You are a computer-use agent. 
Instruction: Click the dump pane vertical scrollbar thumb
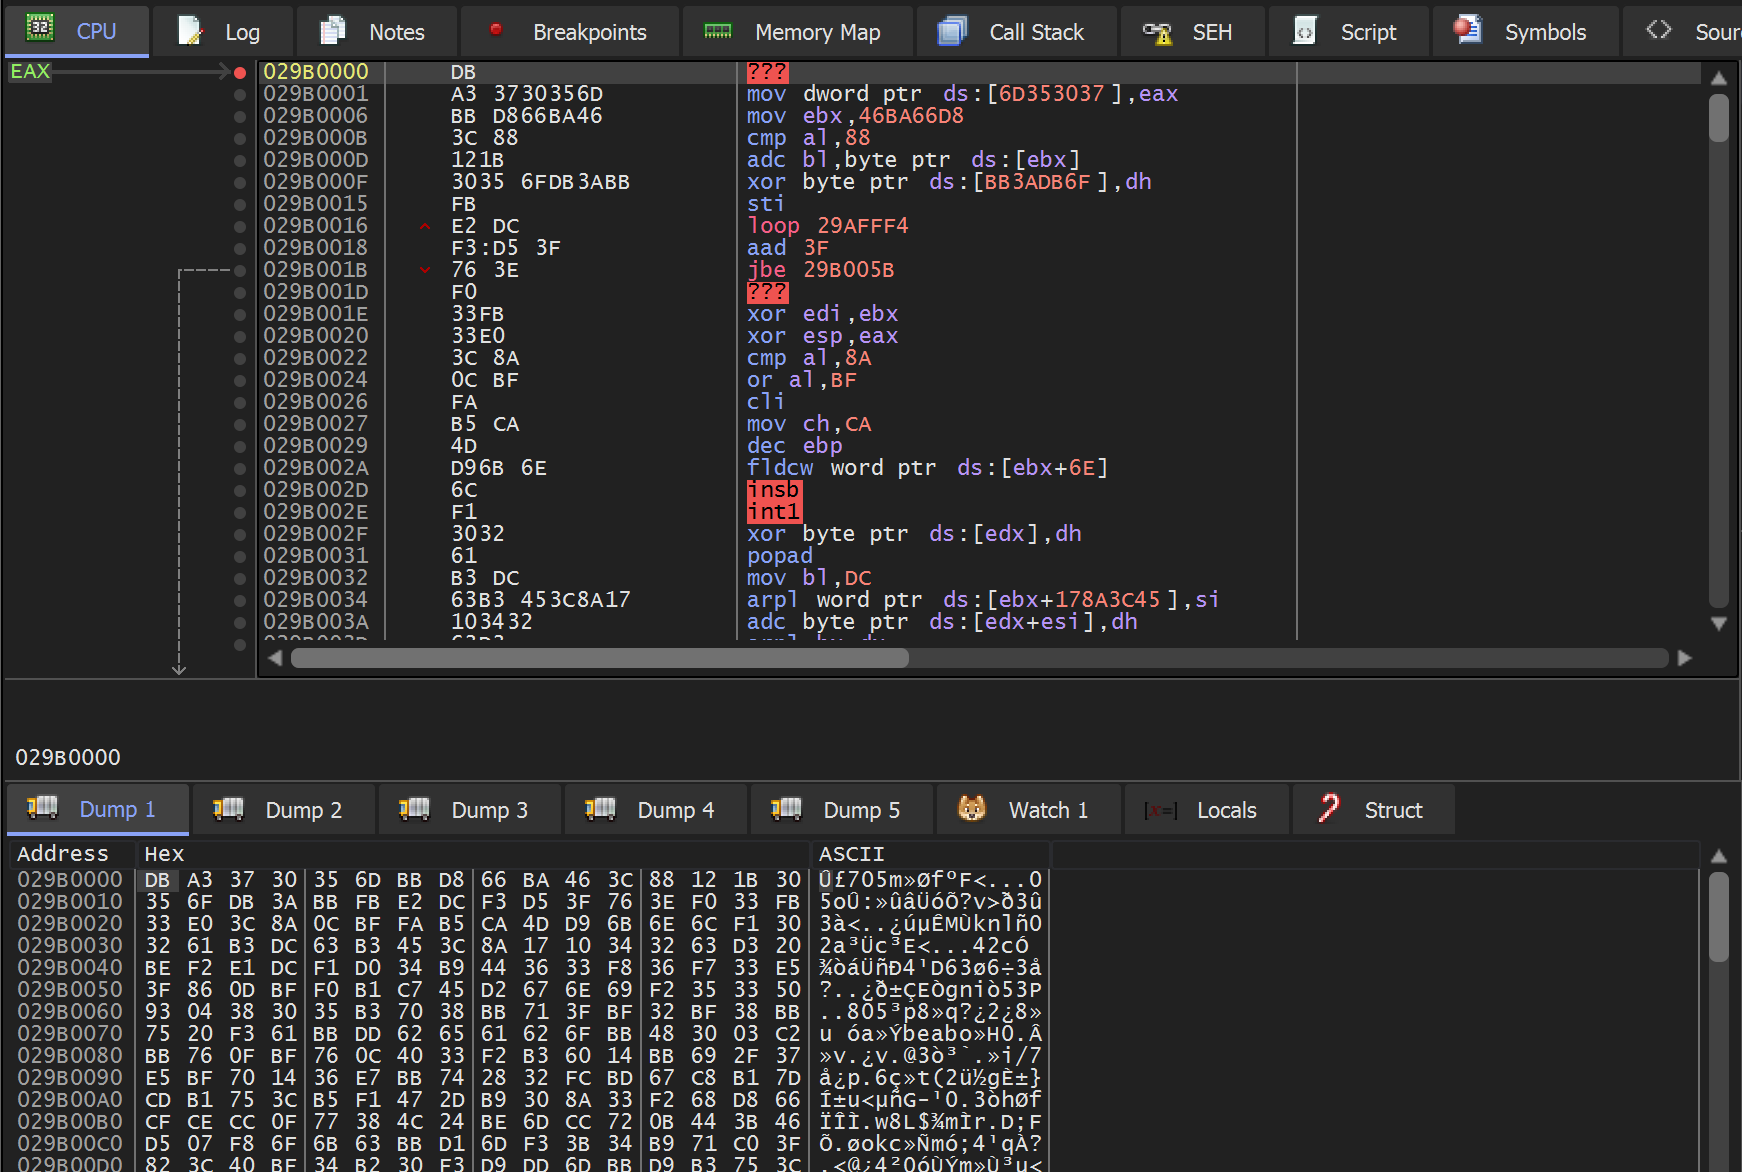pyautogui.click(x=1719, y=916)
